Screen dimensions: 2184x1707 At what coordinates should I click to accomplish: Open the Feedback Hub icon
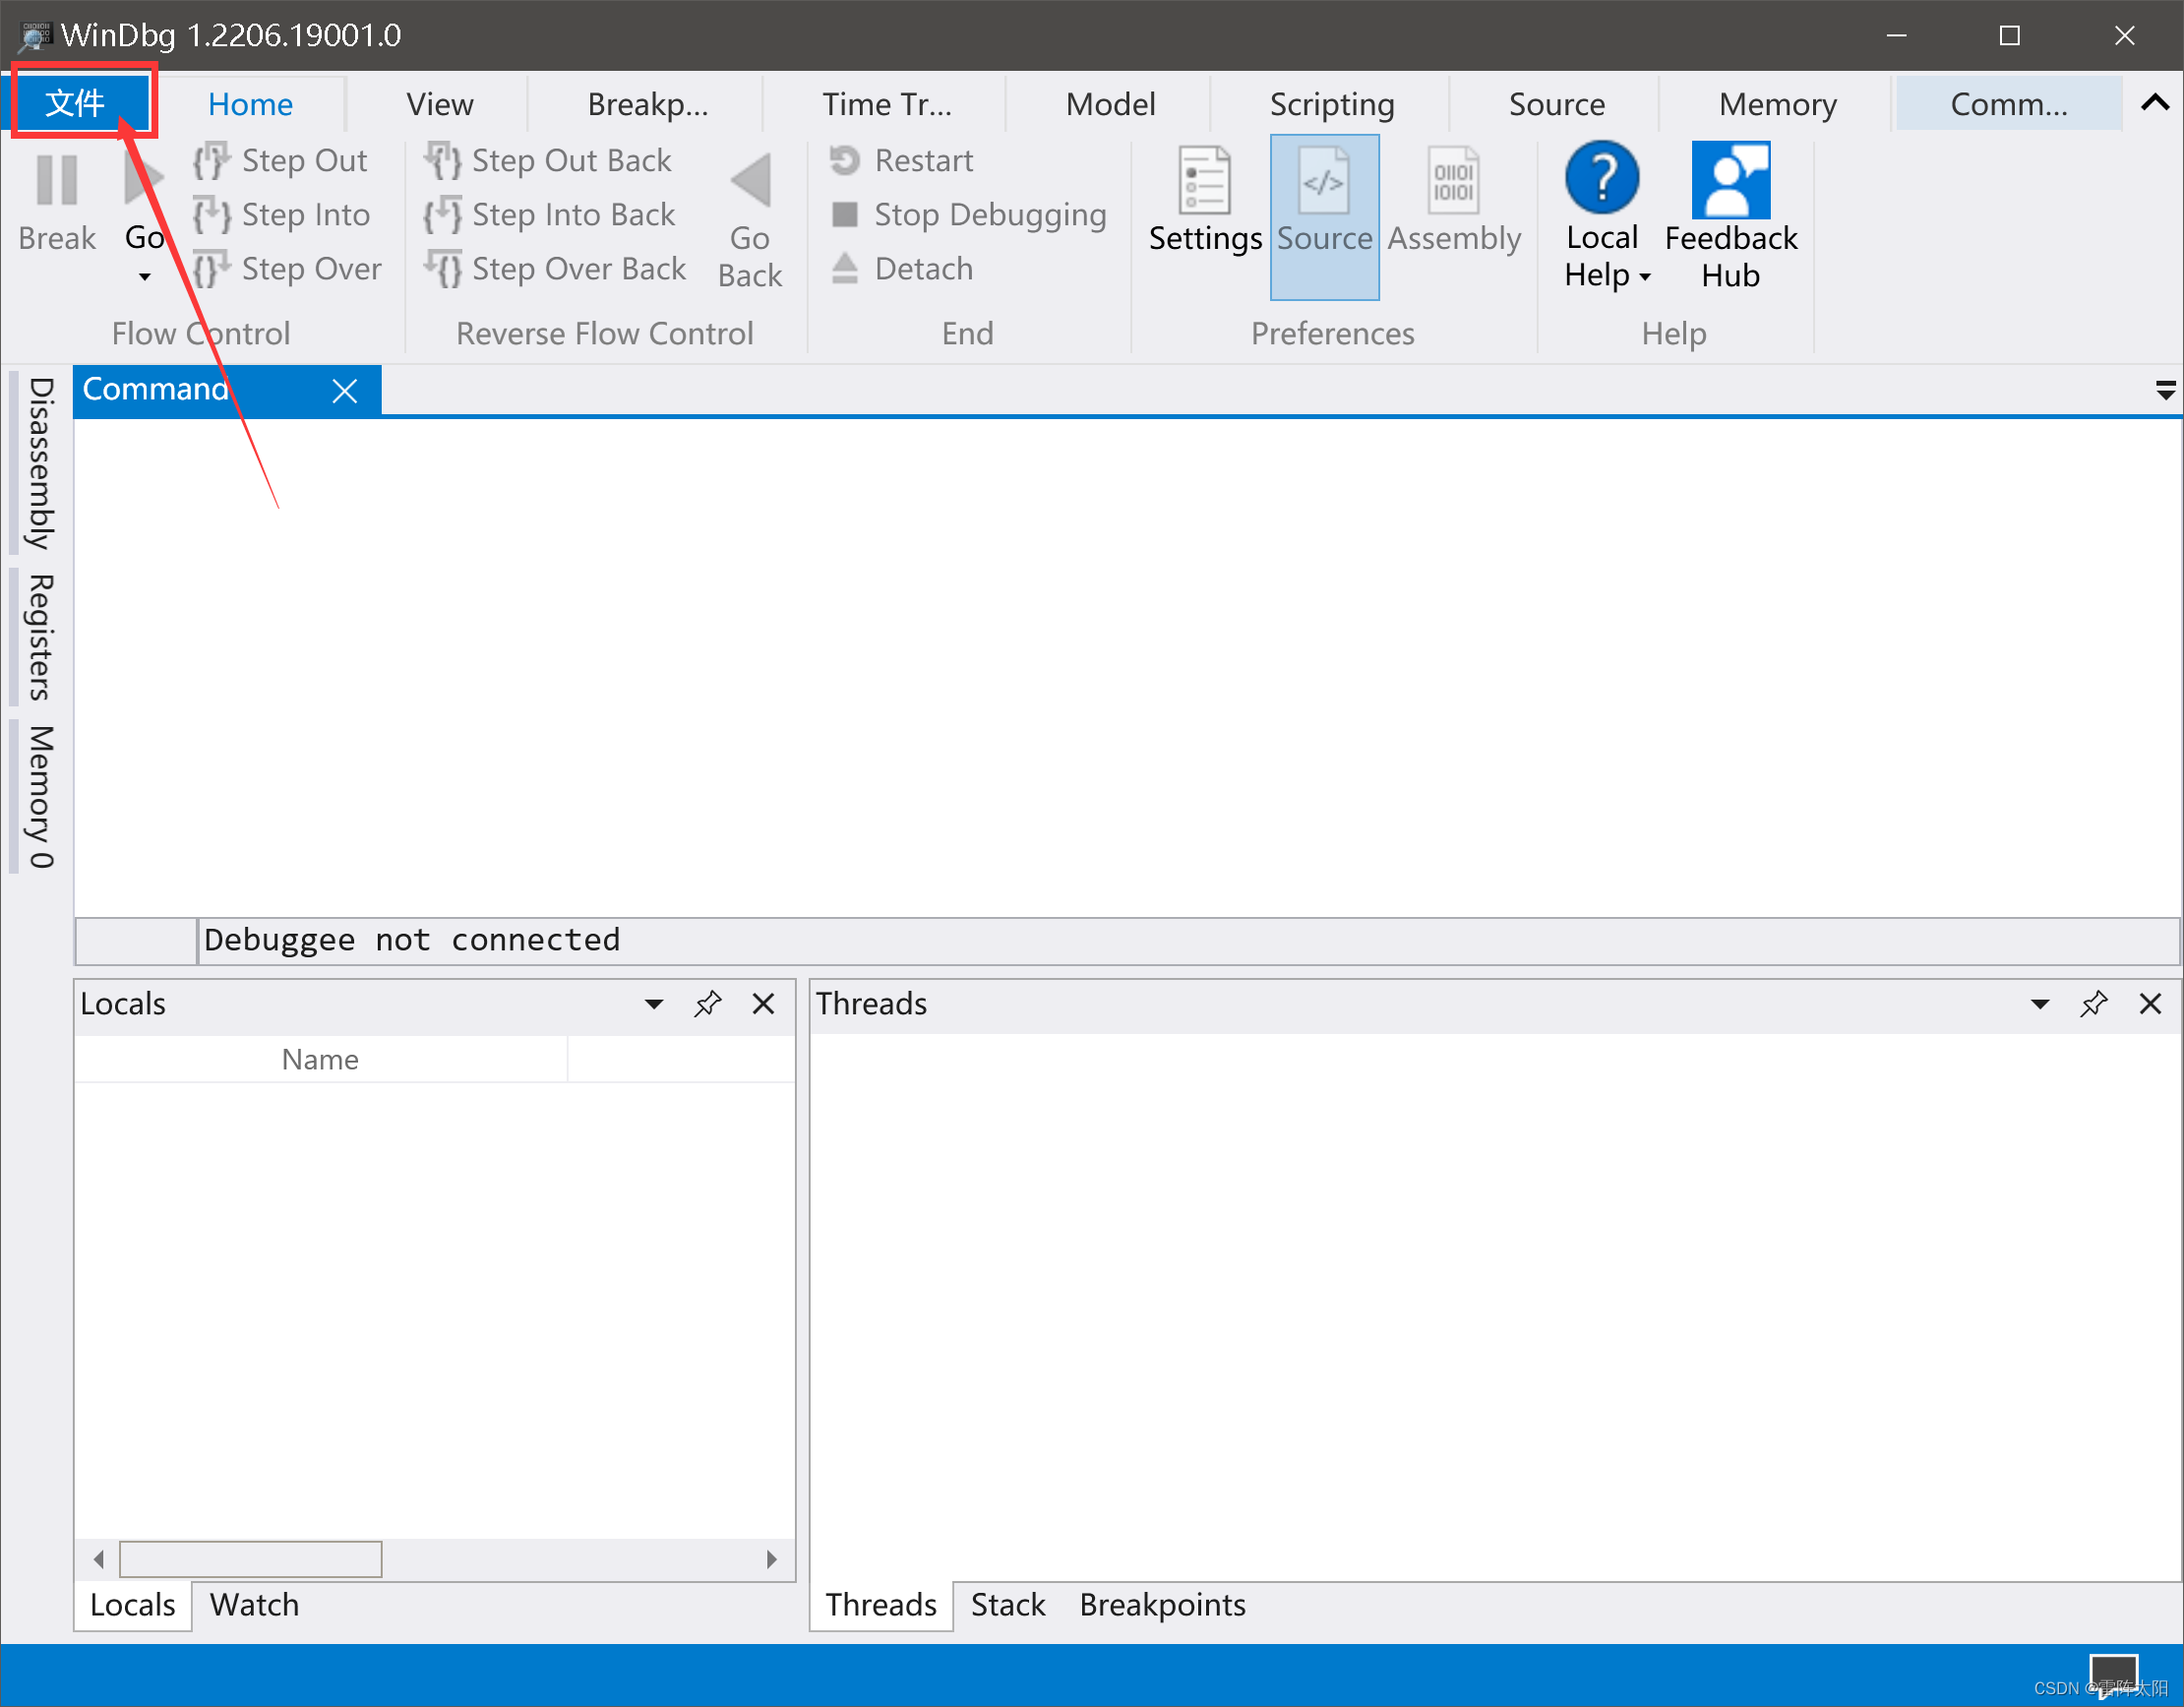pos(1730,181)
